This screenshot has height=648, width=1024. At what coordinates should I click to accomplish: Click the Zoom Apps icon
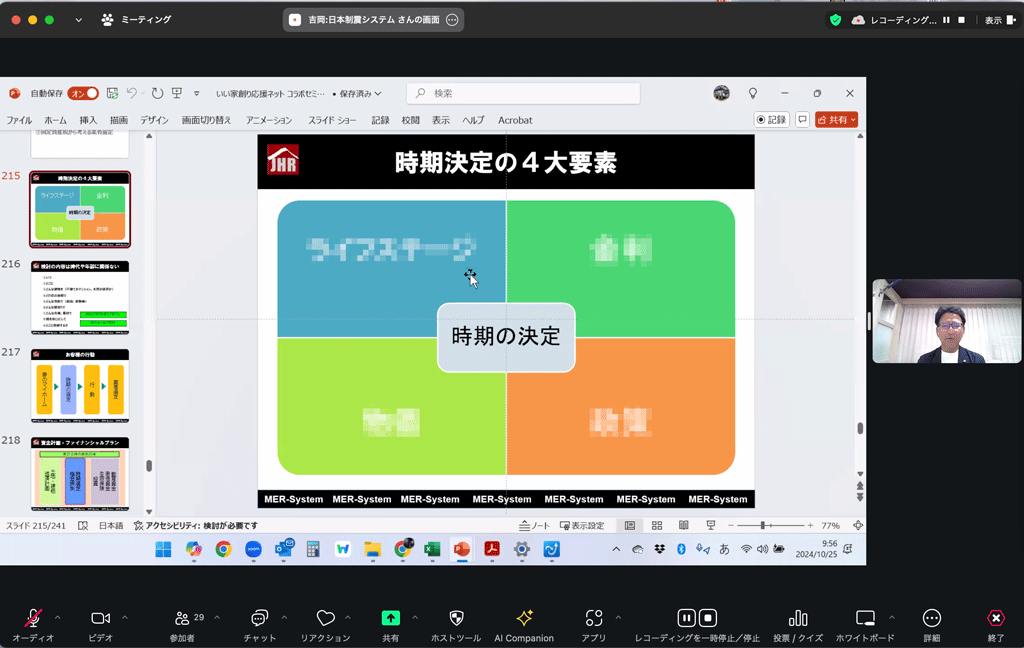coord(594,618)
